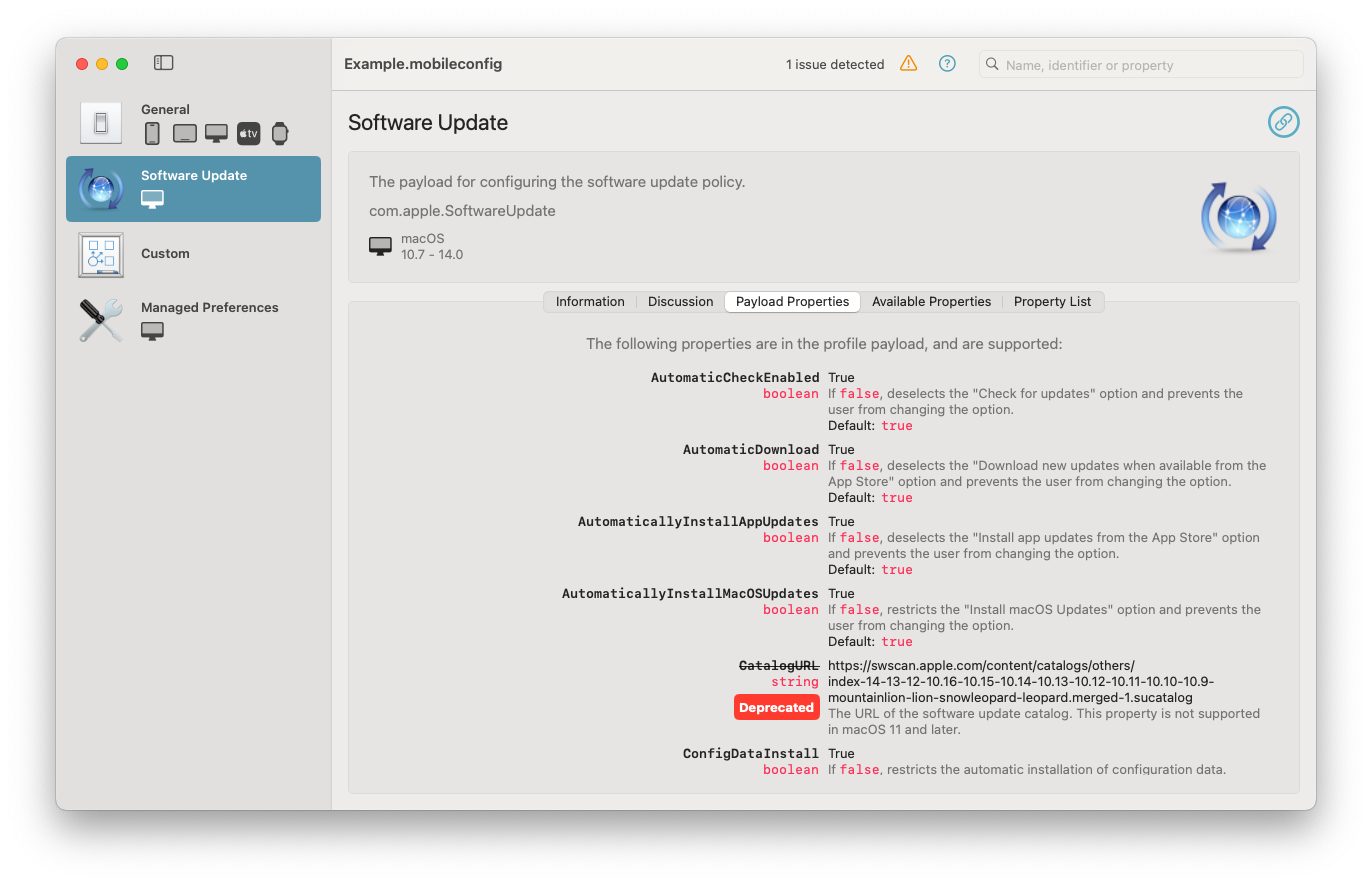1372x884 pixels.
Task: Toggle the sidebar visibility button
Action: 164,63
